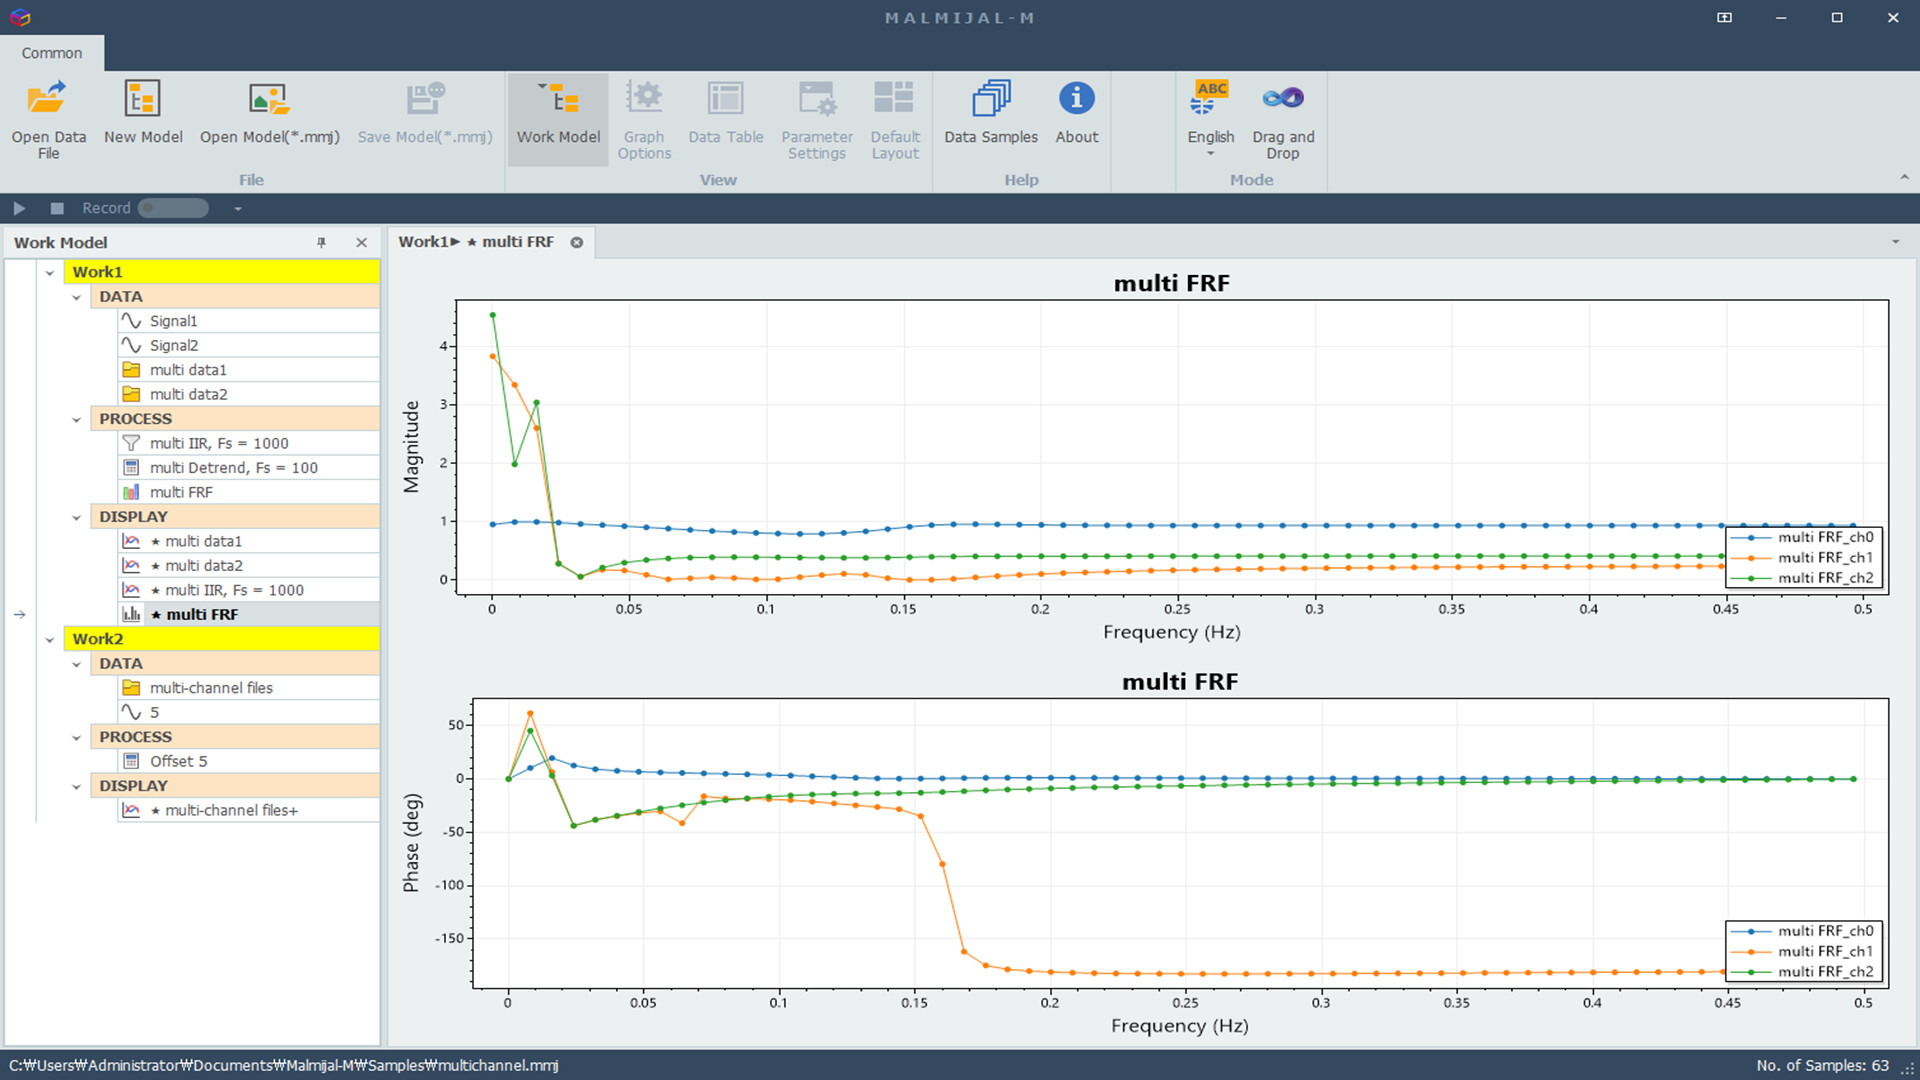Open the Data Samples window
The width and height of the screenshot is (1920, 1080).
[990, 100]
